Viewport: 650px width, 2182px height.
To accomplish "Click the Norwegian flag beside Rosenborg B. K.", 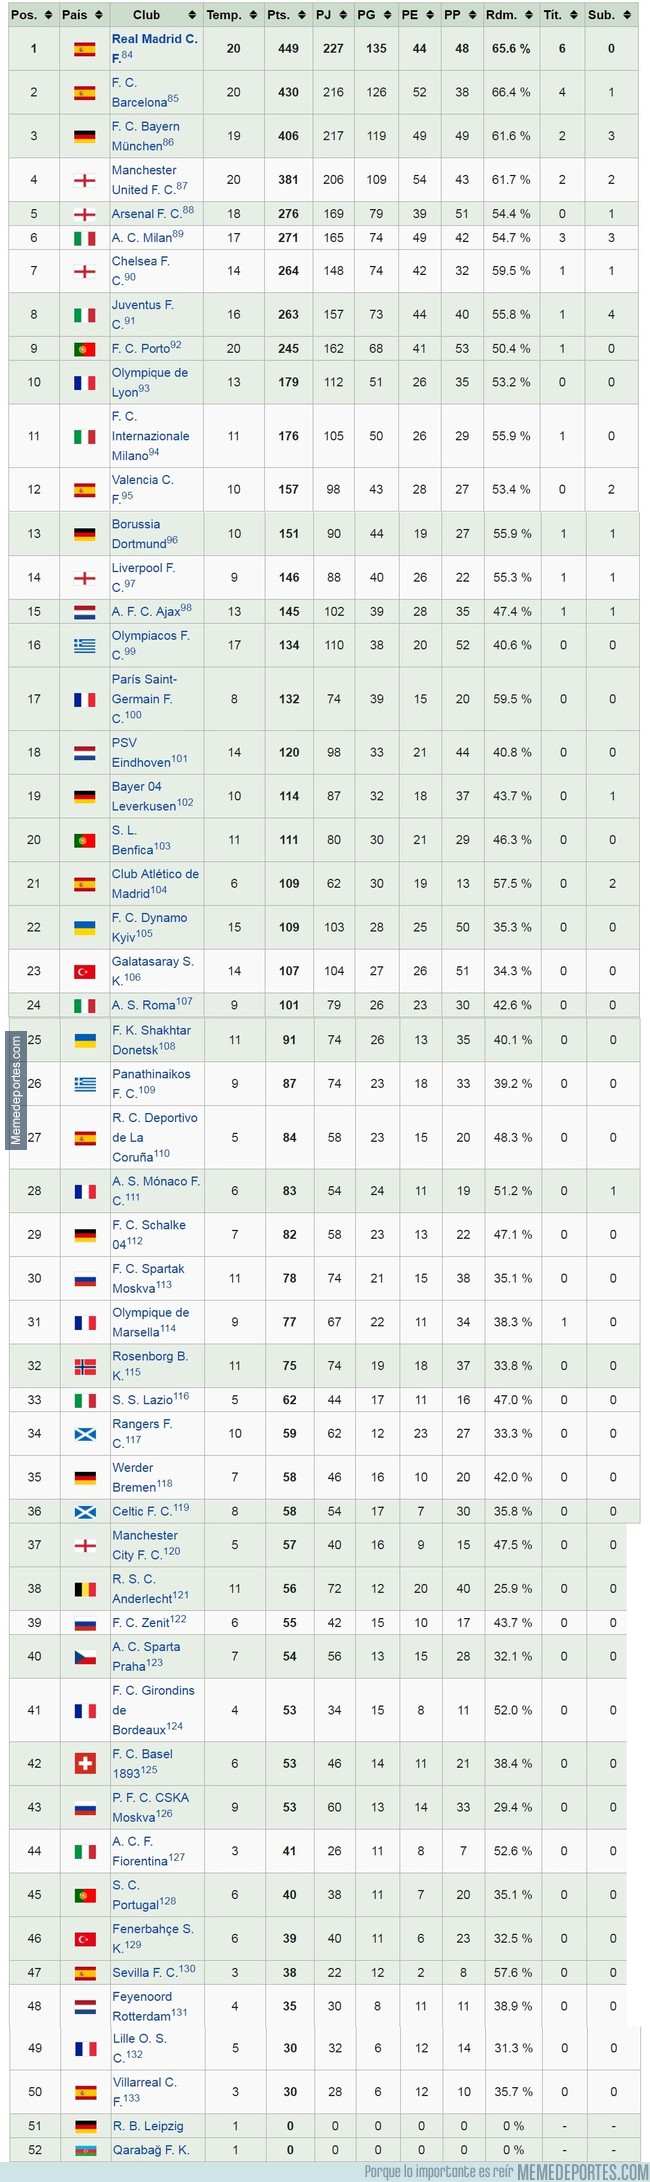I will 84,1366.
